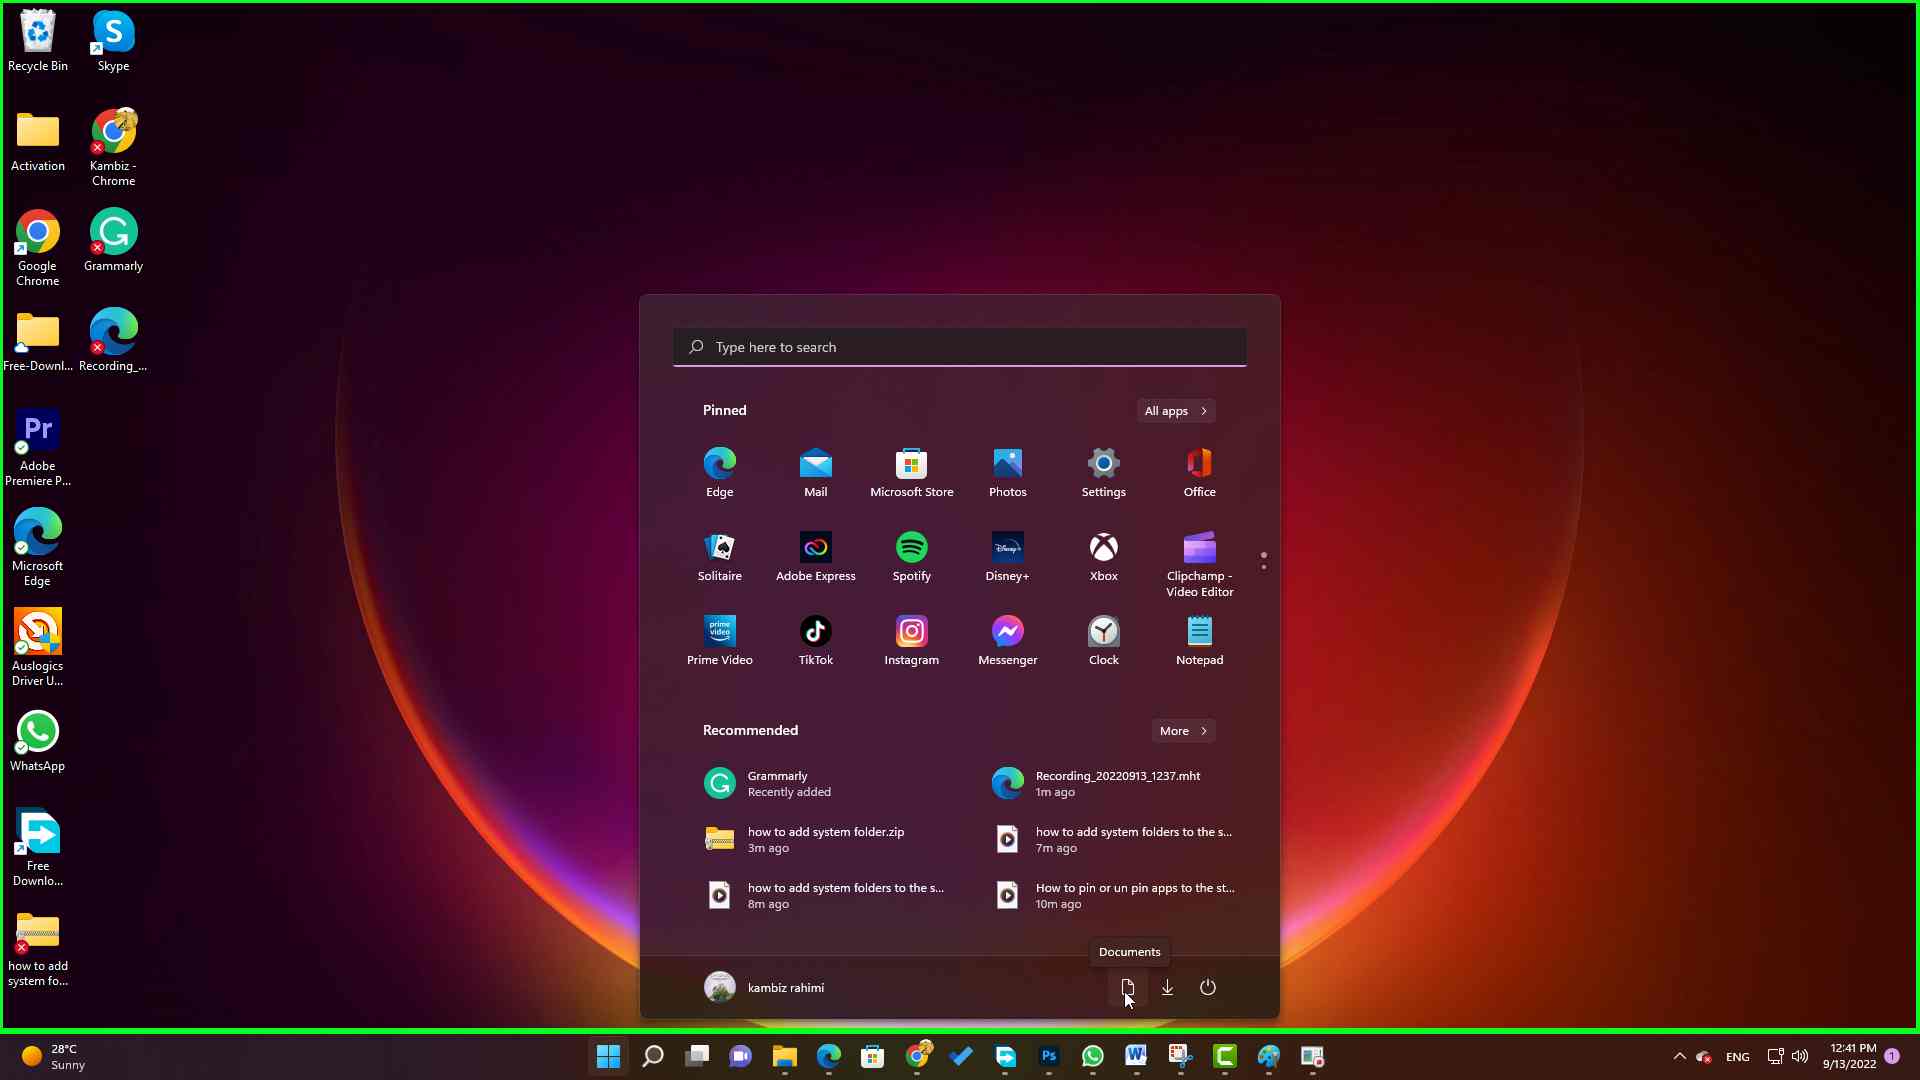This screenshot has width=1920, height=1080.
Task: Open taskbar Search magnifier
Action: [652, 1056]
